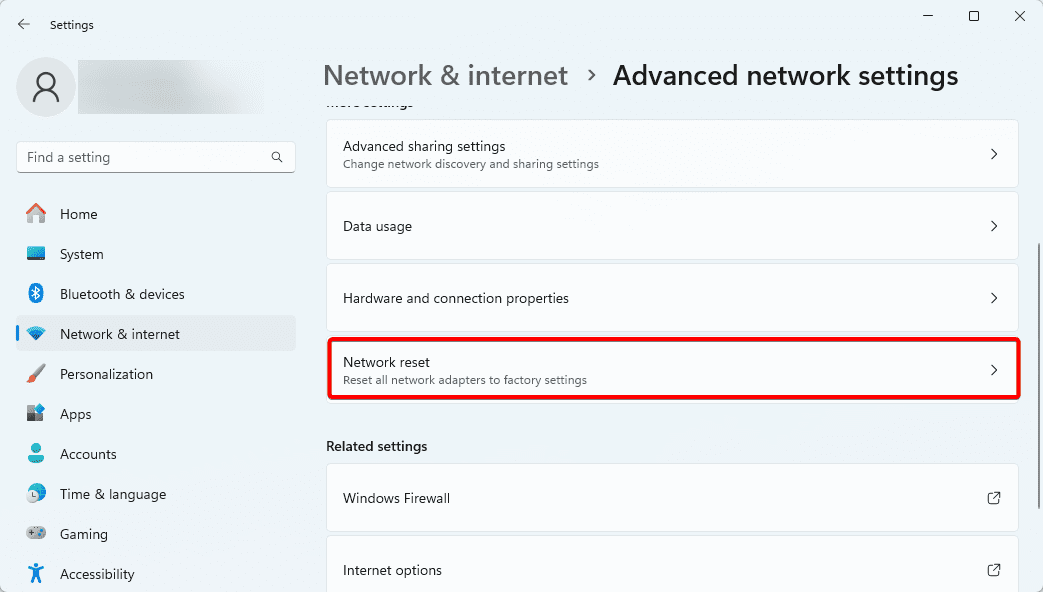Viewport: 1043px width, 592px height.
Task: Click 'Change network discovery' description text
Action: 471,164
